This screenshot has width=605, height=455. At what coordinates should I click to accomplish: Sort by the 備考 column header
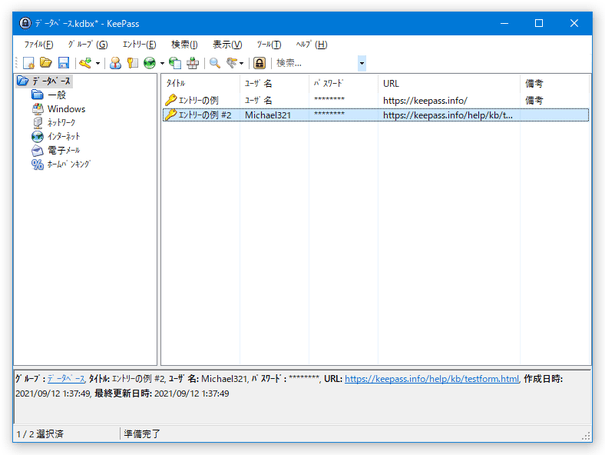pos(555,83)
